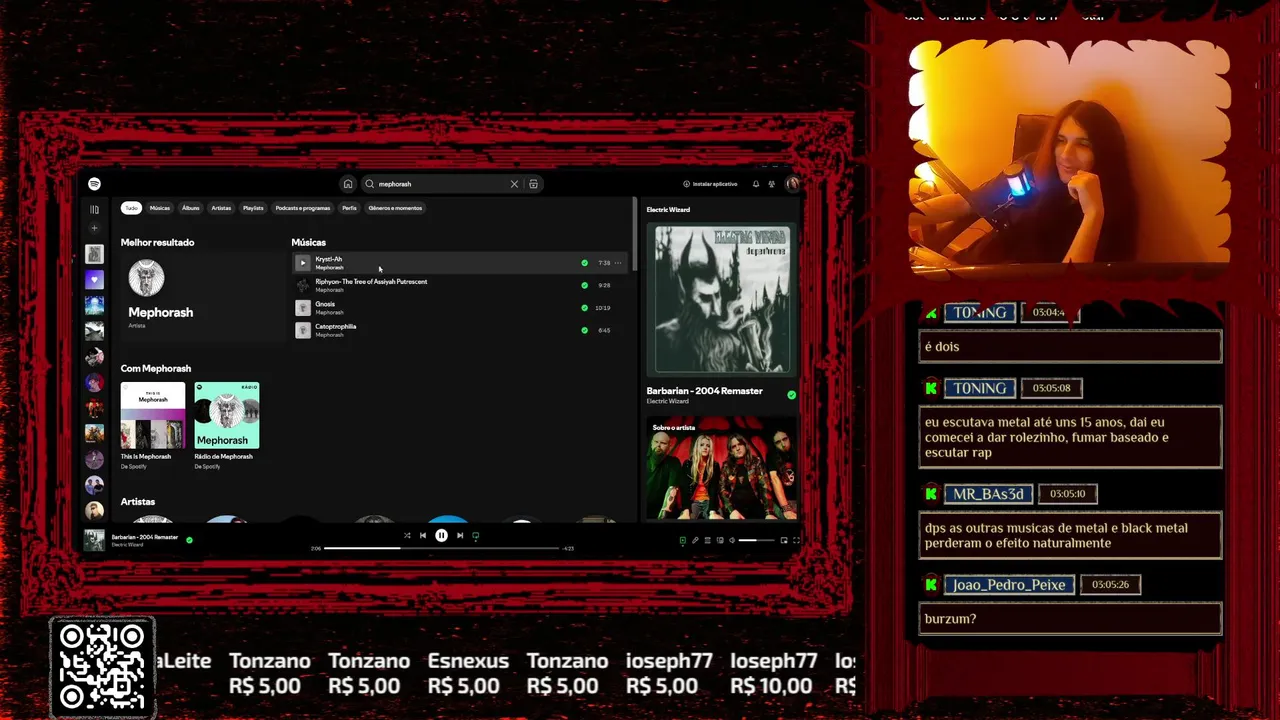Screen dimensions: 1280x720
Task: Enter fullscreen mode icon
Action: point(796,540)
